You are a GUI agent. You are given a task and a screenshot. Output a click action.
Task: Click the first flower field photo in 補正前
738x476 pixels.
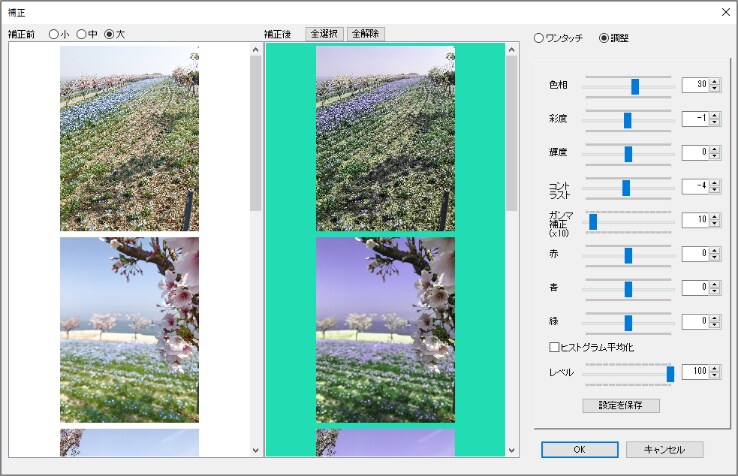[x=129, y=138]
